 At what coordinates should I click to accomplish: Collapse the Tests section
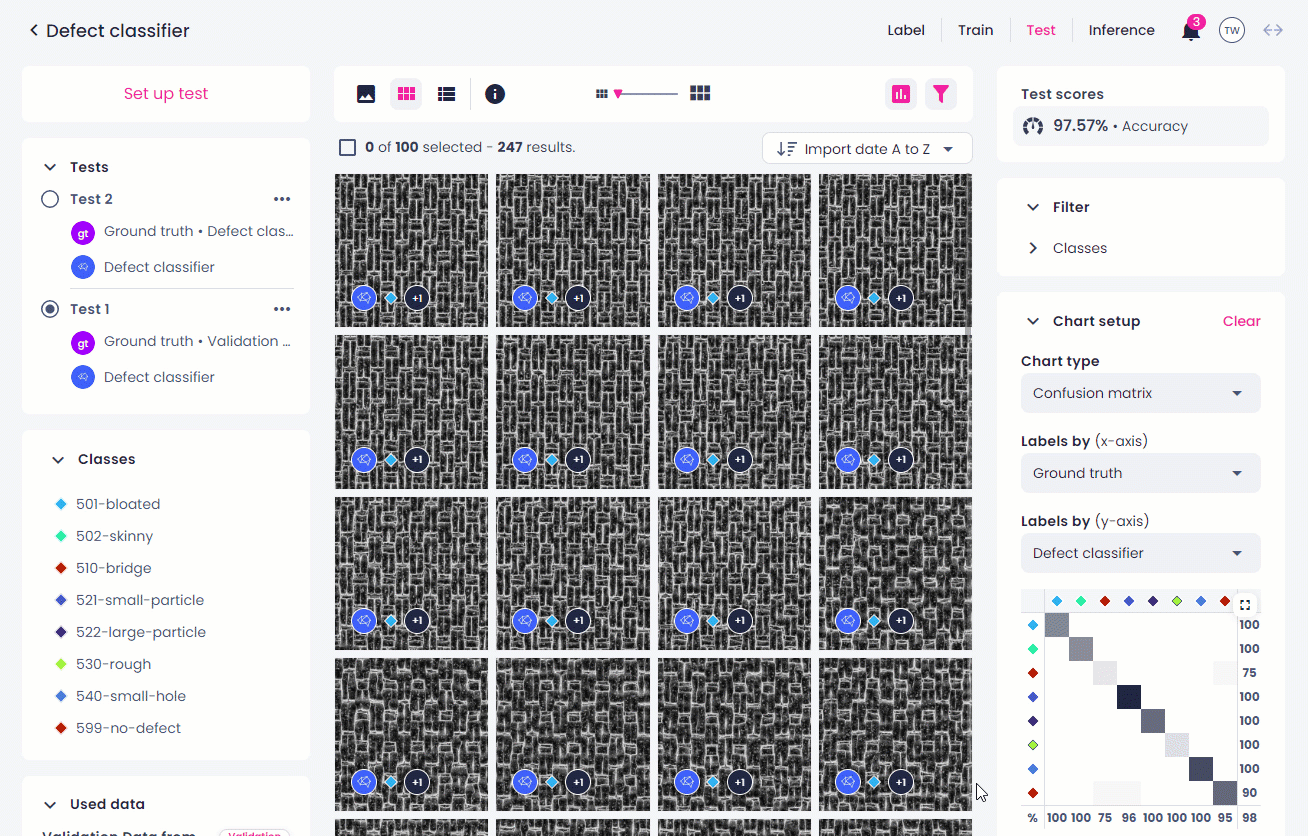(x=50, y=167)
